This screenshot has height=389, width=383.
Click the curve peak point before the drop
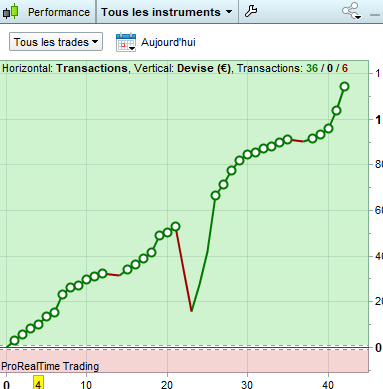point(176,227)
